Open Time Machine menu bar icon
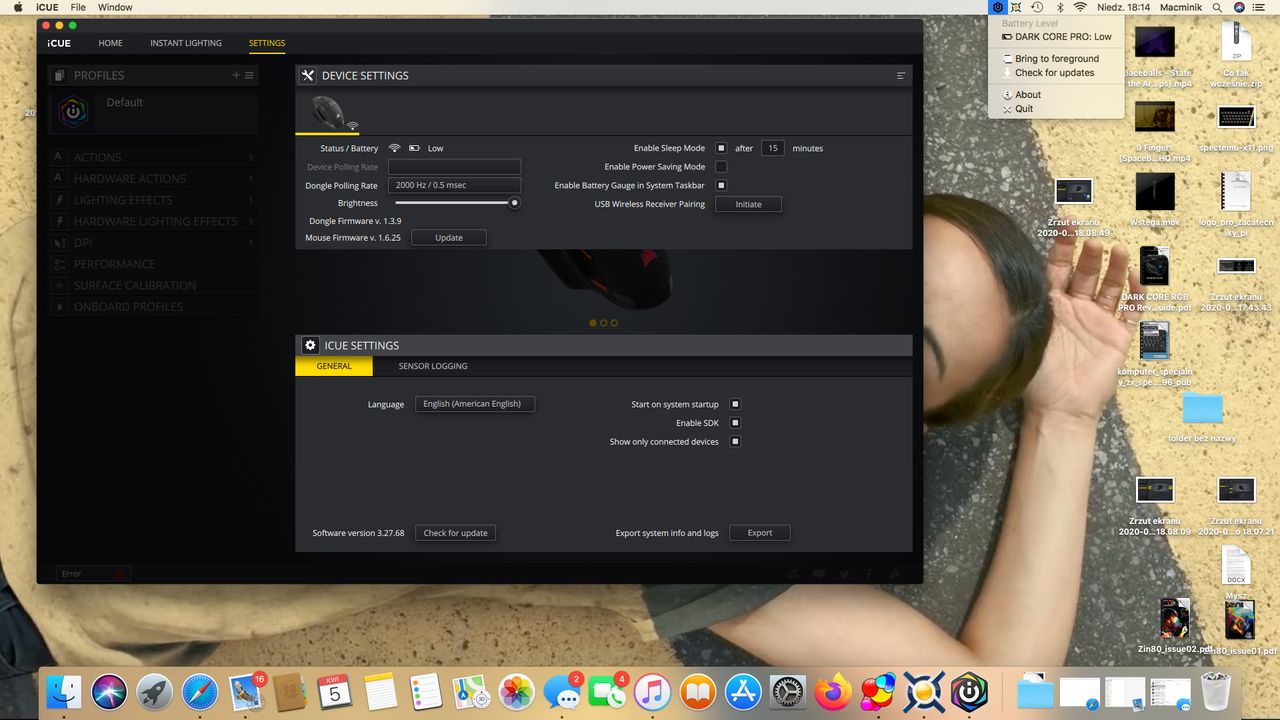This screenshot has width=1280, height=720. point(1037,7)
